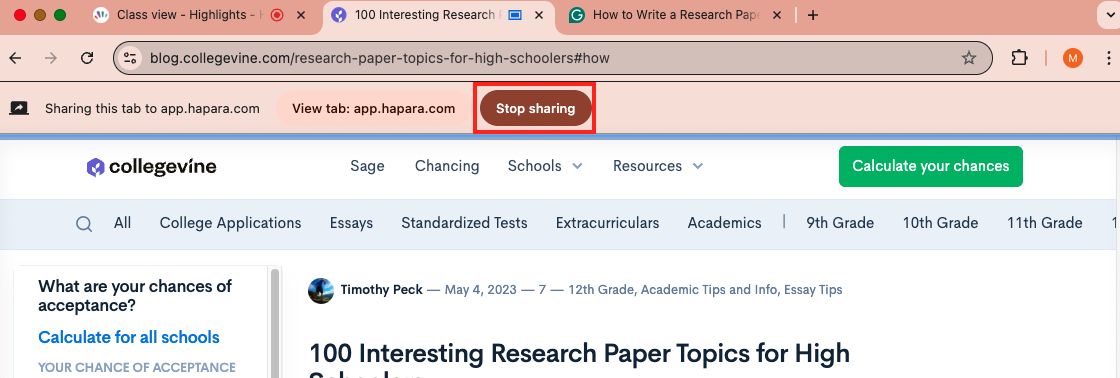The width and height of the screenshot is (1120, 378).
Task: Click the browser back arrow
Action: point(15,58)
